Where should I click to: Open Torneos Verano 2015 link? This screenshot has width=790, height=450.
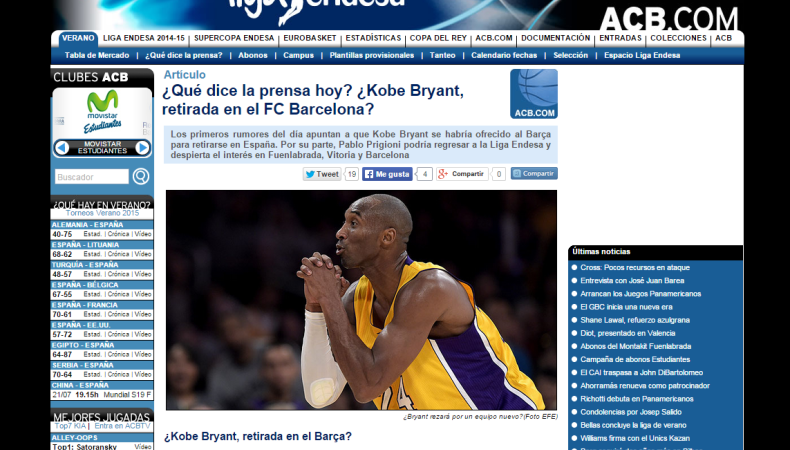point(102,213)
